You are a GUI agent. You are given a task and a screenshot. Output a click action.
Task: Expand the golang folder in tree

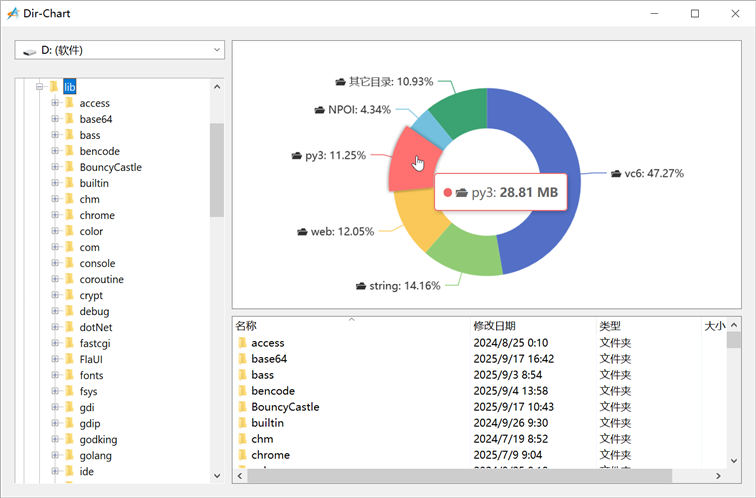(x=56, y=455)
